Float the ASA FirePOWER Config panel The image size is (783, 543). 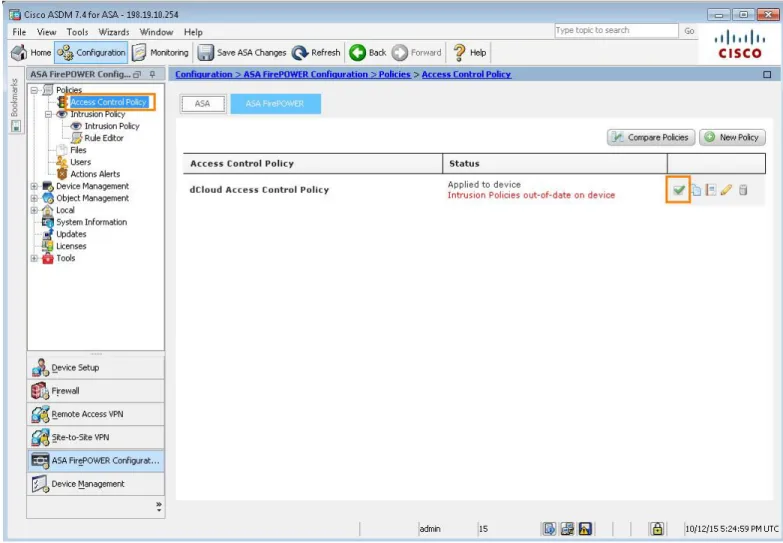pyautogui.click(x=137, y=74)
